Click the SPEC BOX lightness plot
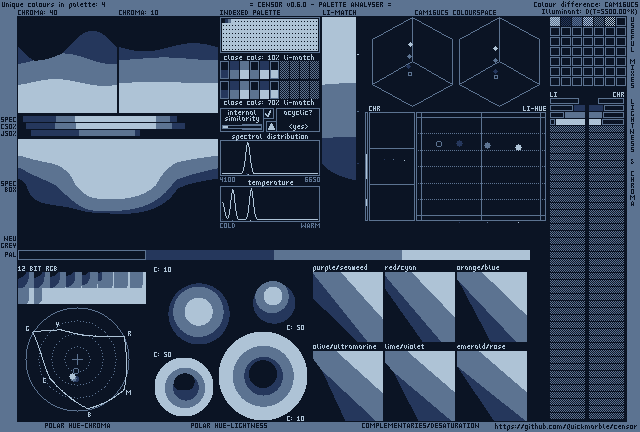This screenshot has height=432, width=640. 118,176
